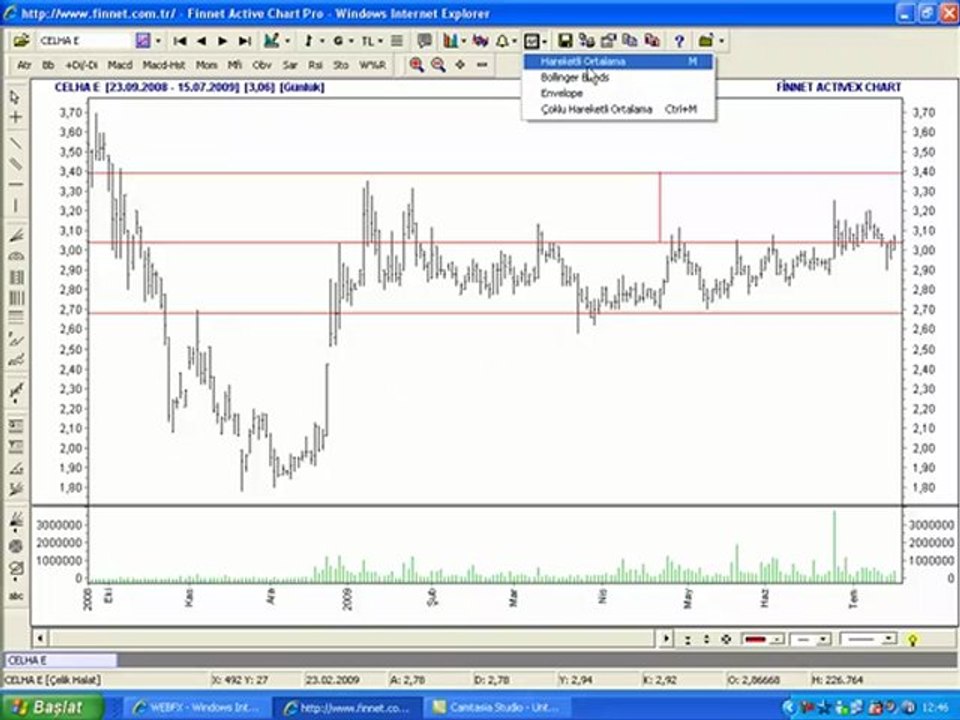960x720 pixels.
Task: Click the zoom in magnifier
Action: [416, 64]
